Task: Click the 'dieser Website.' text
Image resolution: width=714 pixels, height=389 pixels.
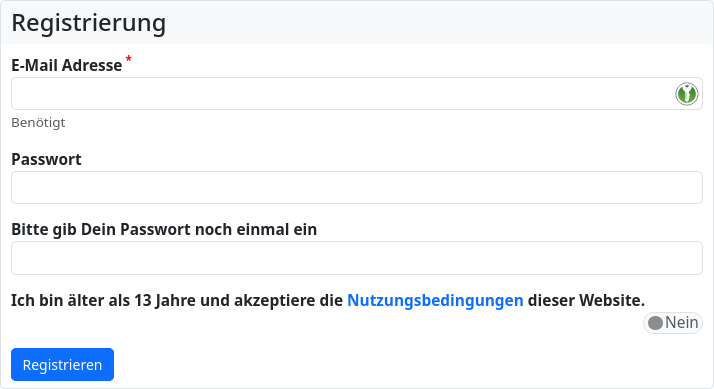Action: click(586, 300)
